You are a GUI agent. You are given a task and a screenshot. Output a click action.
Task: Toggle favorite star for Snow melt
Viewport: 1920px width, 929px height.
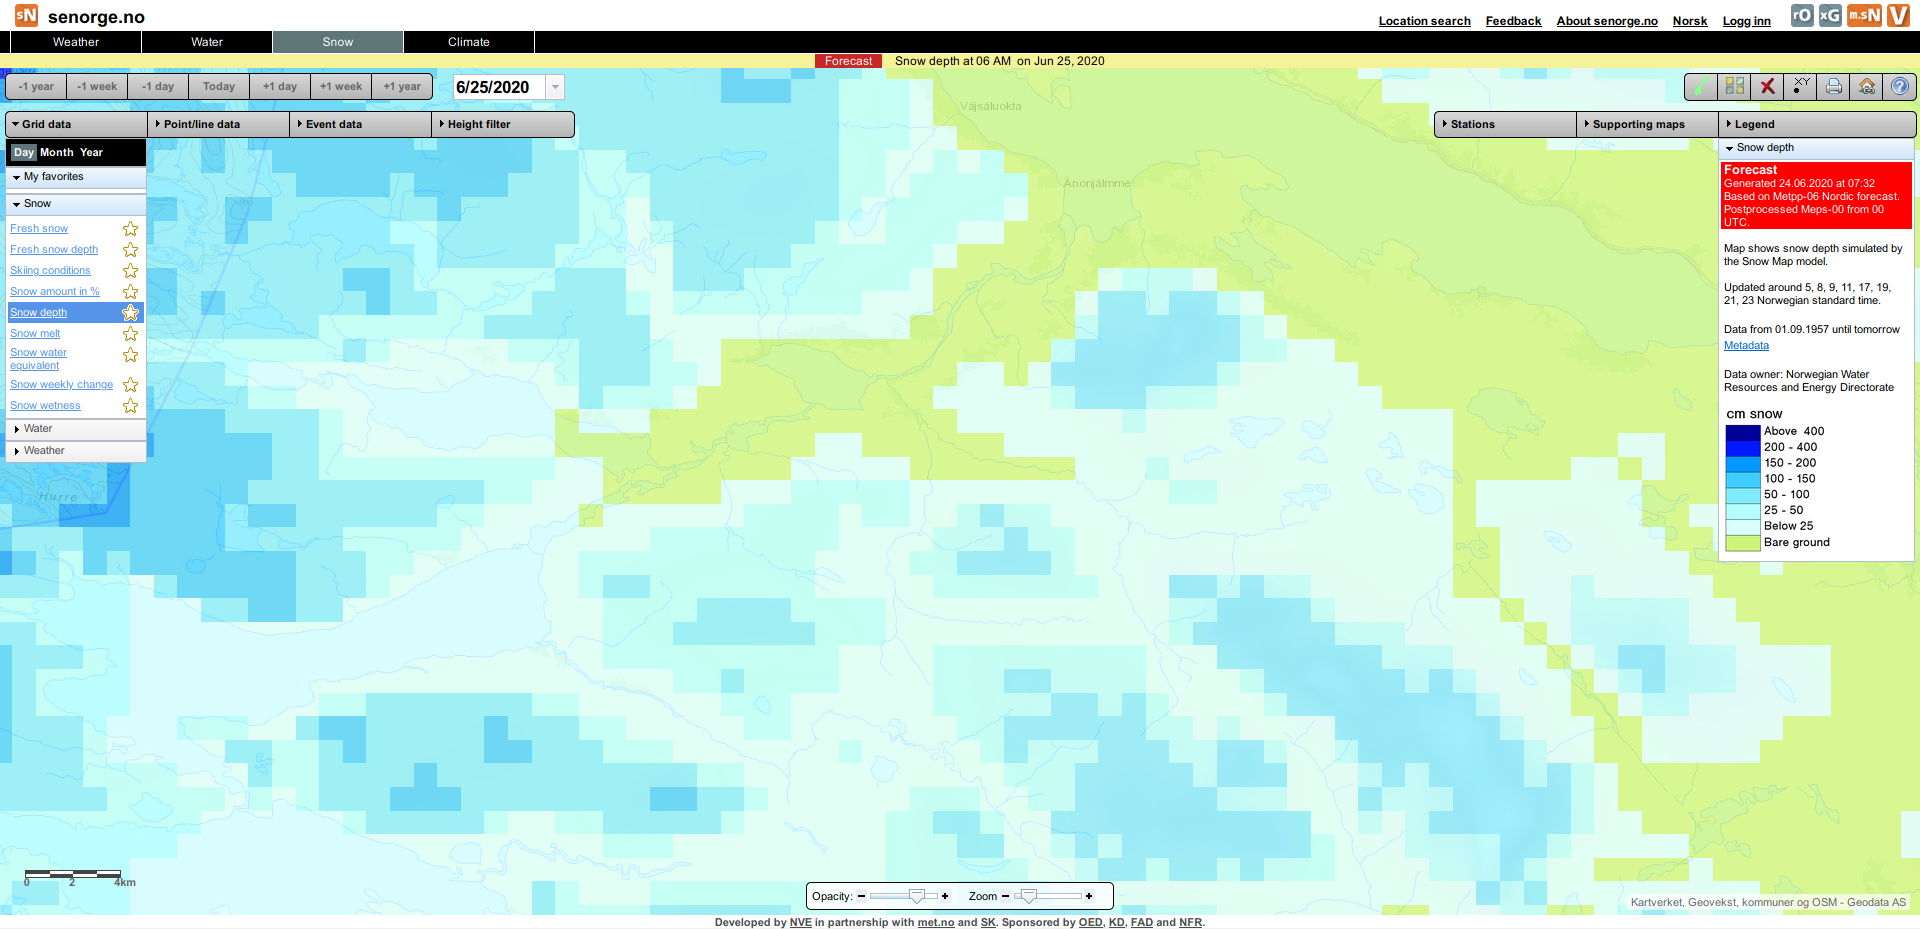(x=130, y=334)
